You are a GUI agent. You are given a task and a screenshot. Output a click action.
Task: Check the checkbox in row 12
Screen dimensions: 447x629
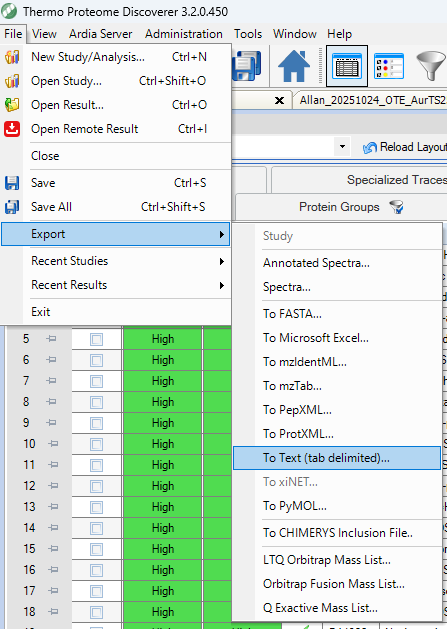coord(96,486)
